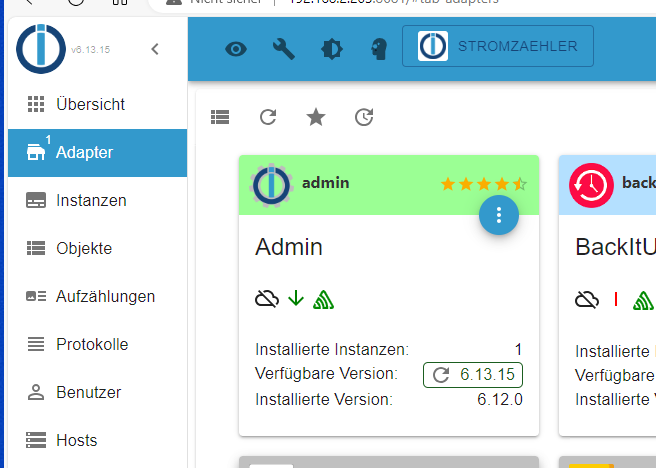The width and height of the screenshot is (656, 468).
Task: Click the STROMZAEHLER host button
Action: click(x=498, y=46)
